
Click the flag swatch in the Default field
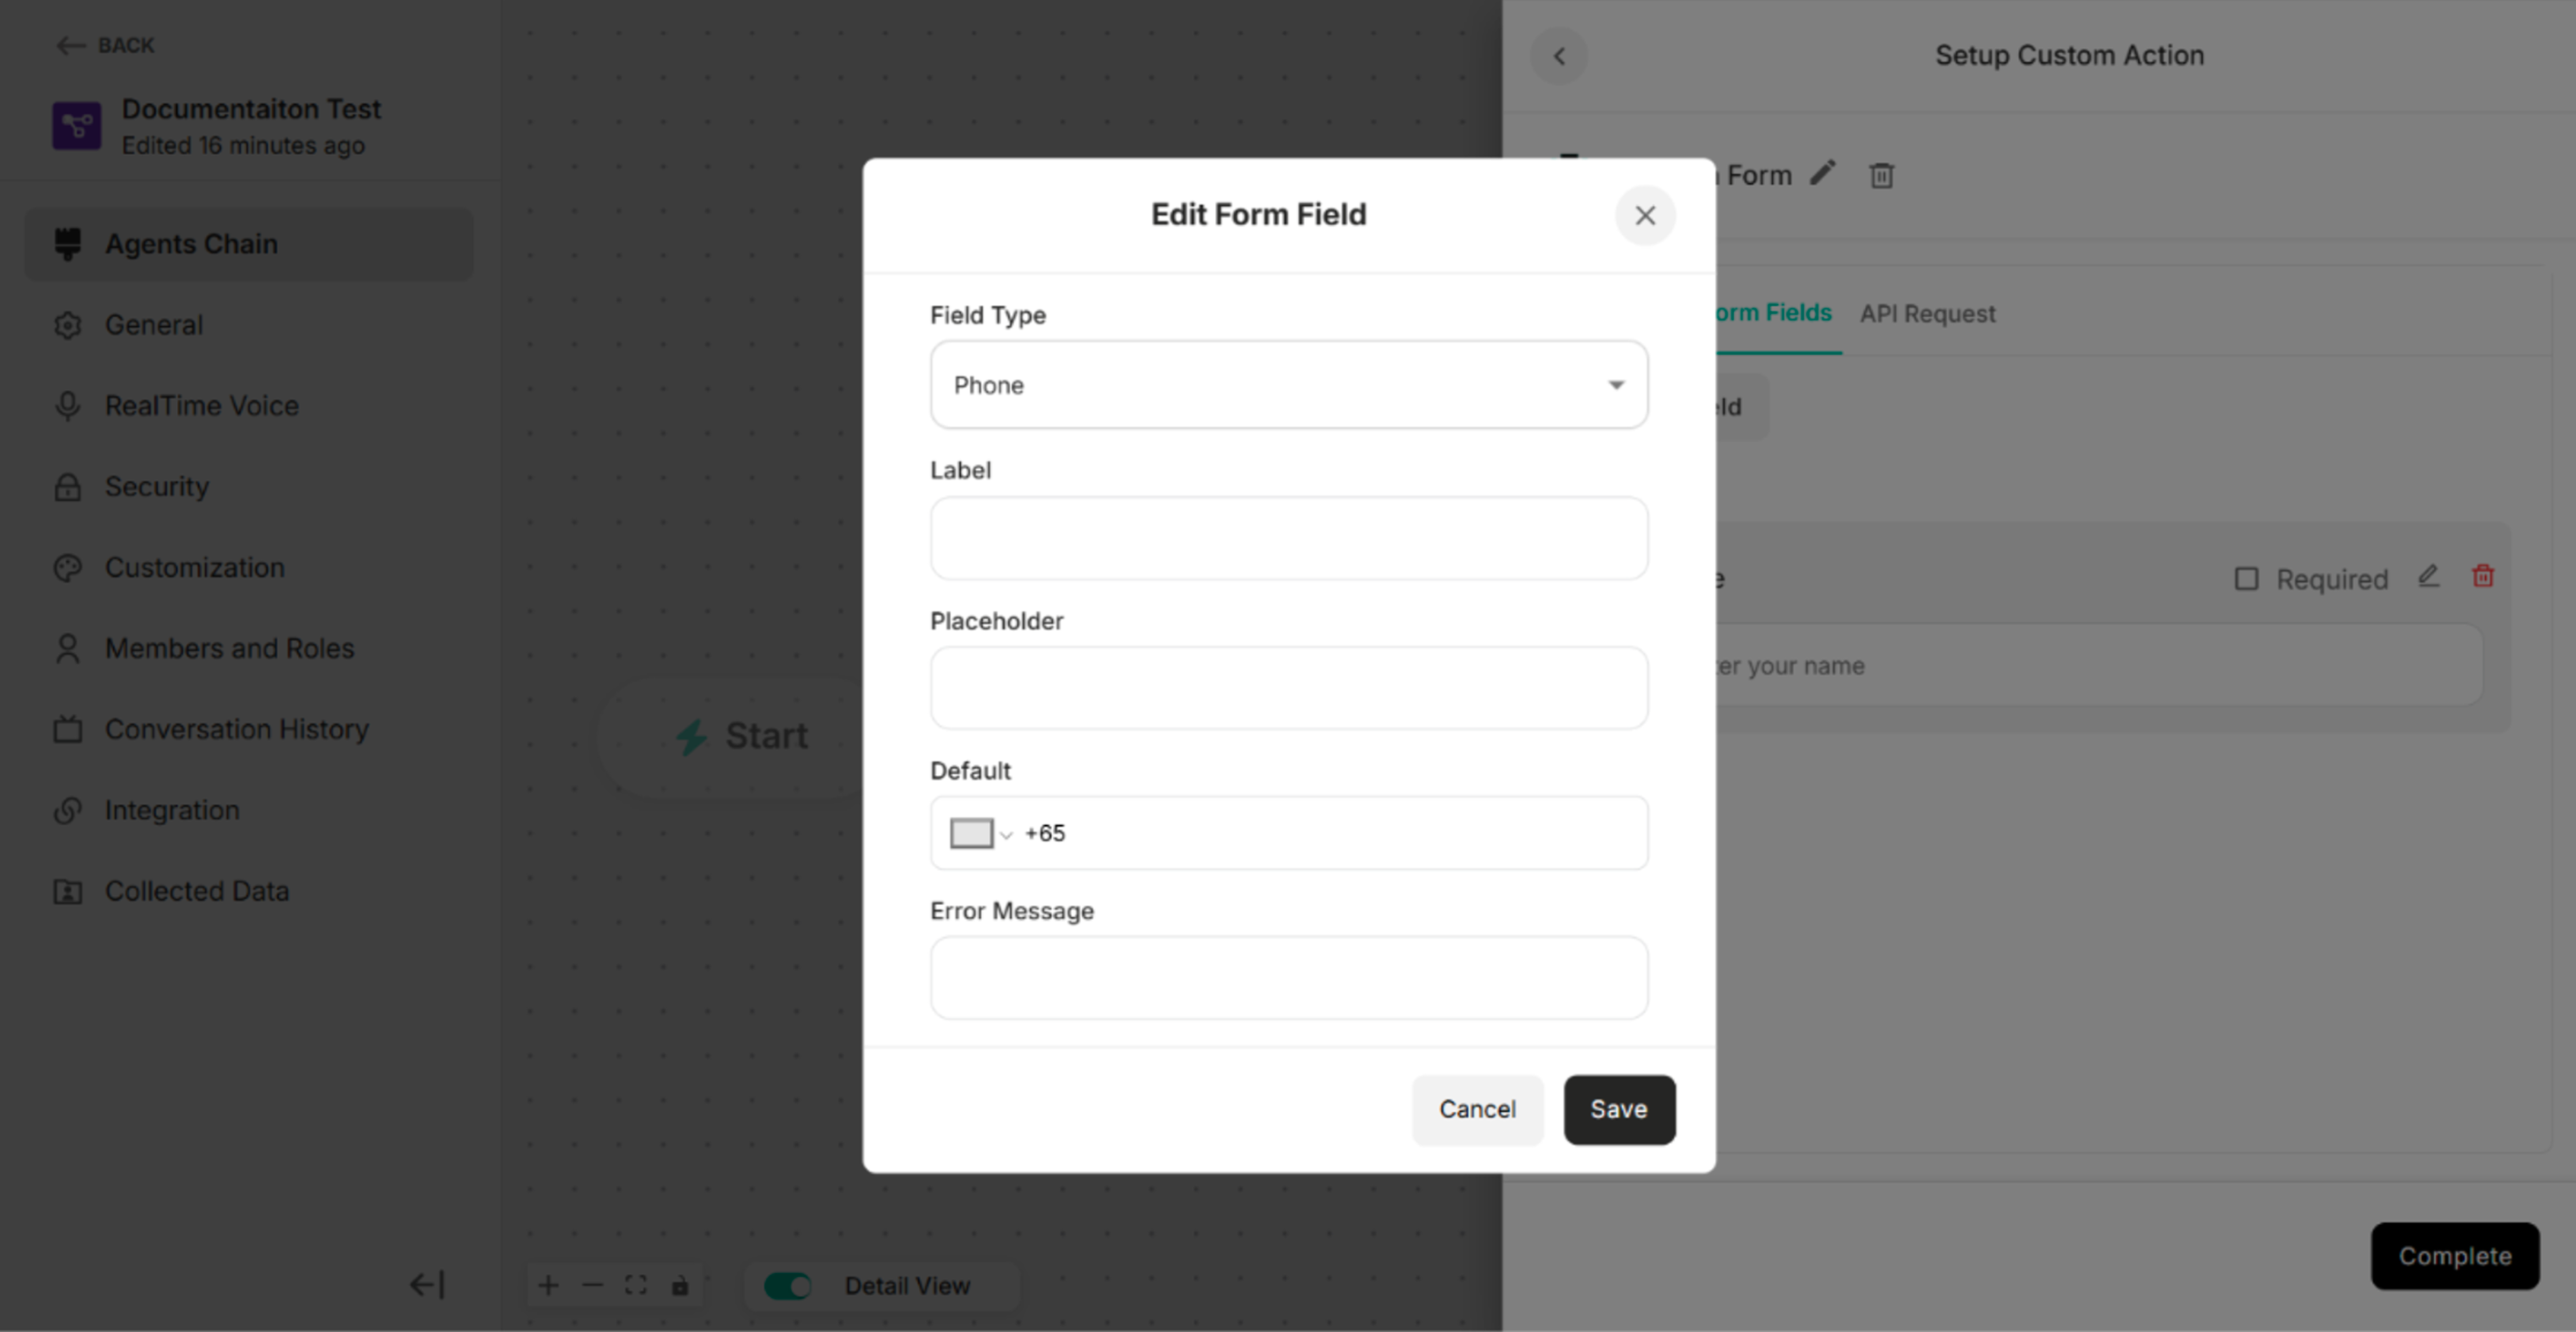coord(972,832)
